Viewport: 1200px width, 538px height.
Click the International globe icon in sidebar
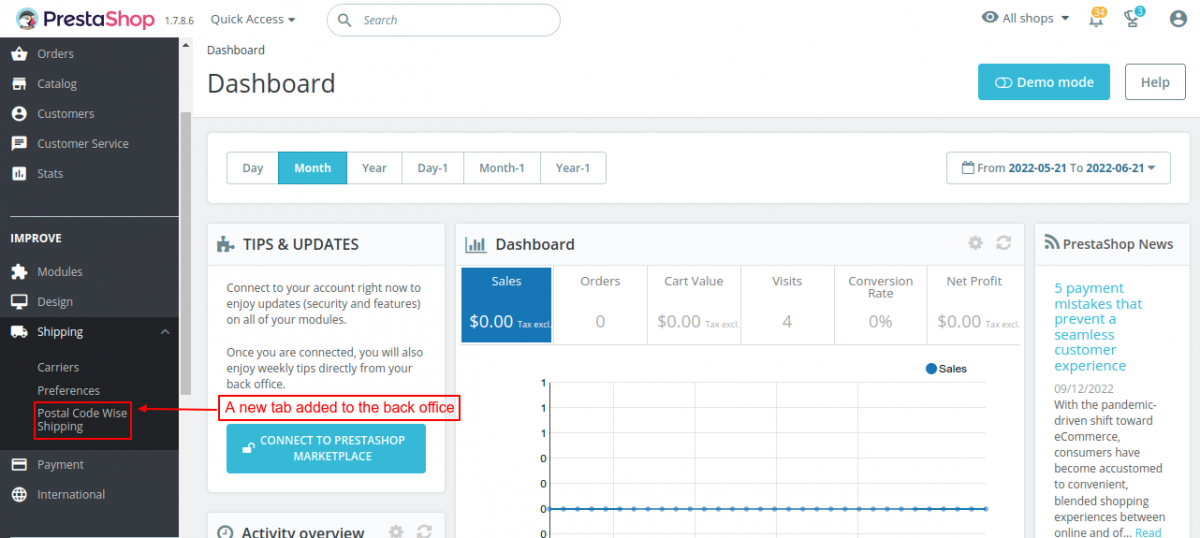click(19, 495)
